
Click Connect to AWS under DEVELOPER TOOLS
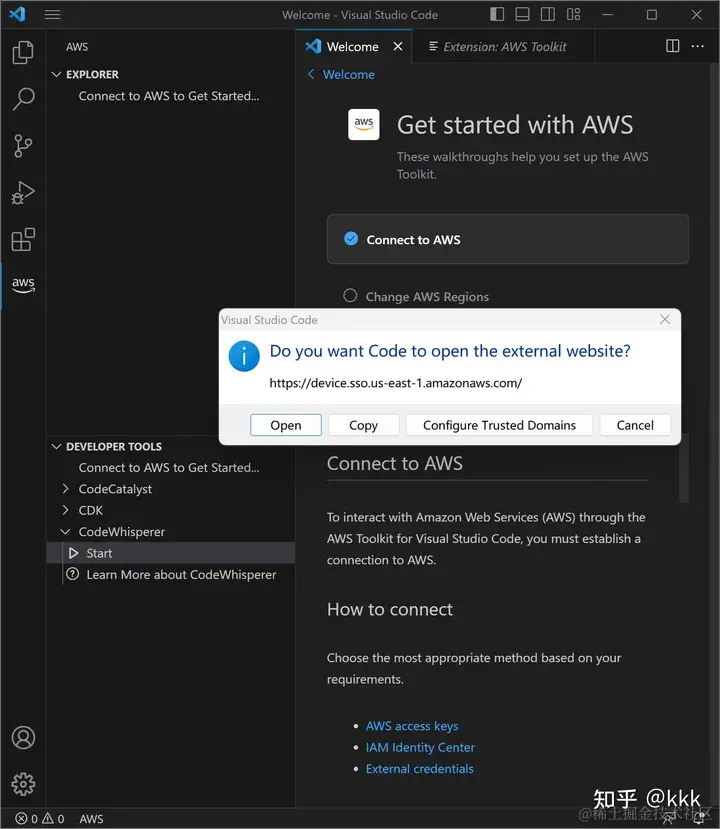coord(169,467)
